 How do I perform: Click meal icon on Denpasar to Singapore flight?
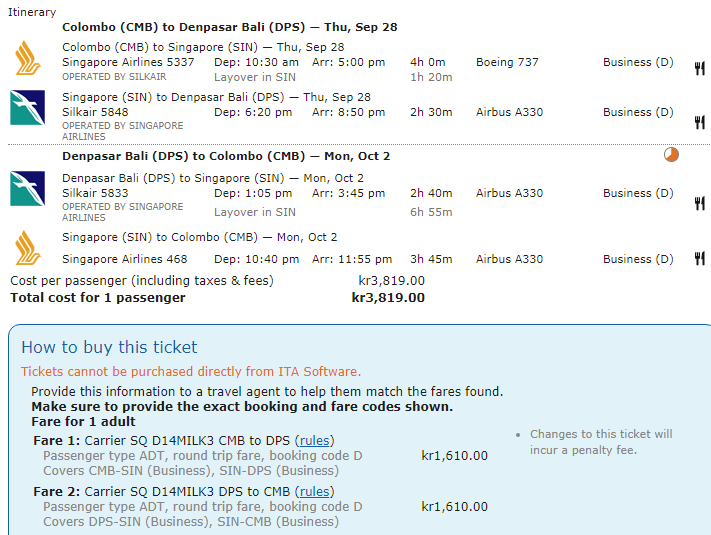pos(699,203)
